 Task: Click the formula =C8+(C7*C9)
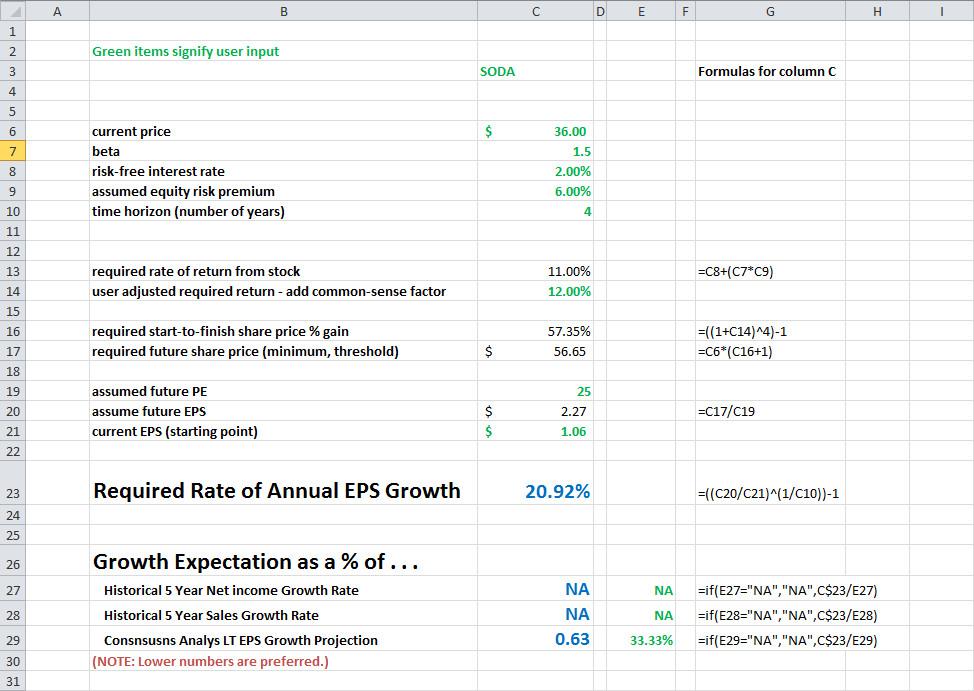735,271
